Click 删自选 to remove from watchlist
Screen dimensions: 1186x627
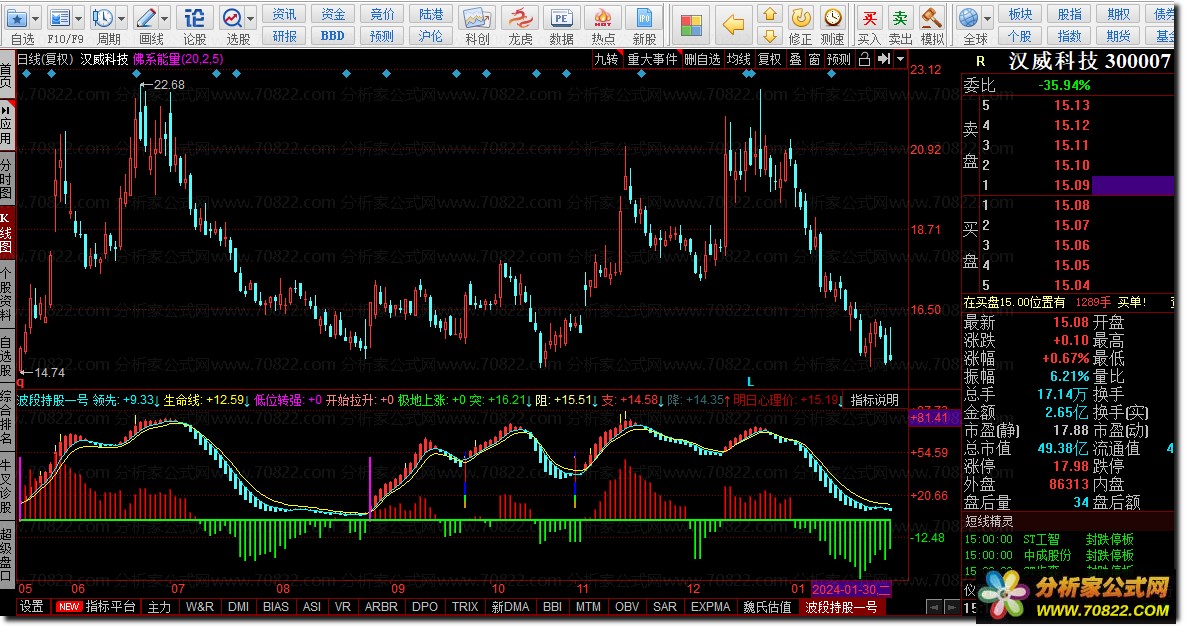(x=702, y=59)
